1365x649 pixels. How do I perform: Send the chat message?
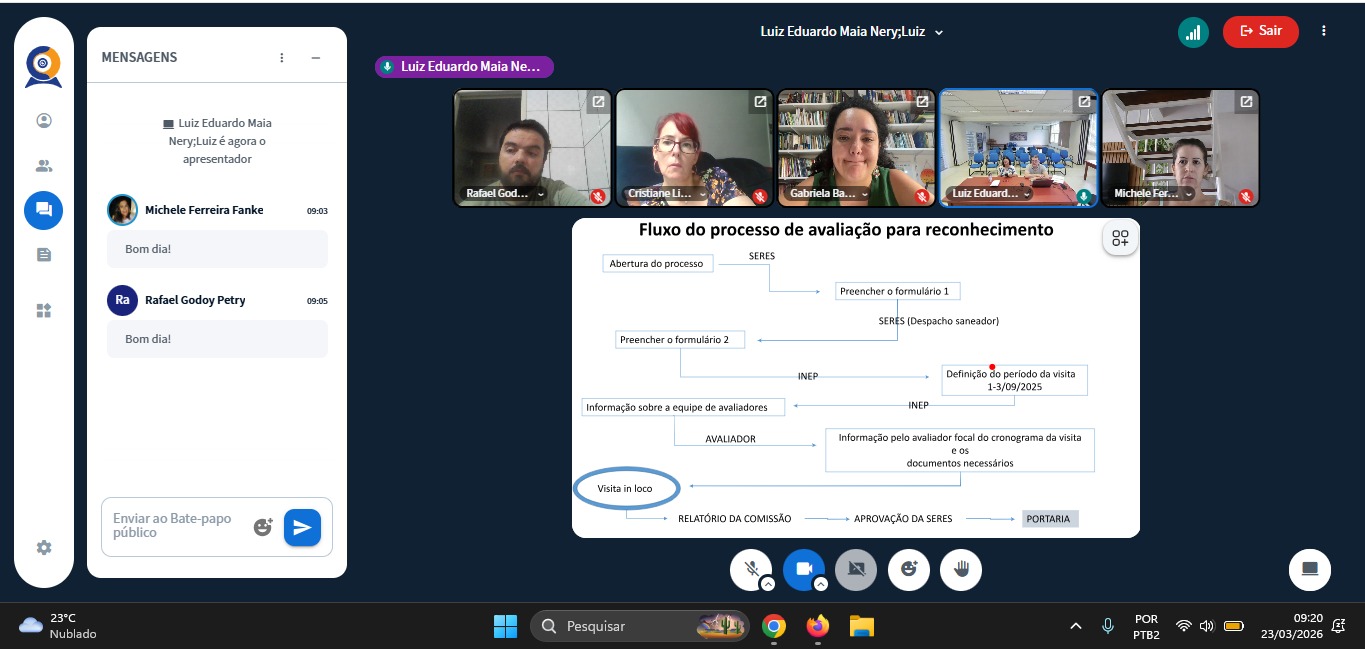click(302, 527)
